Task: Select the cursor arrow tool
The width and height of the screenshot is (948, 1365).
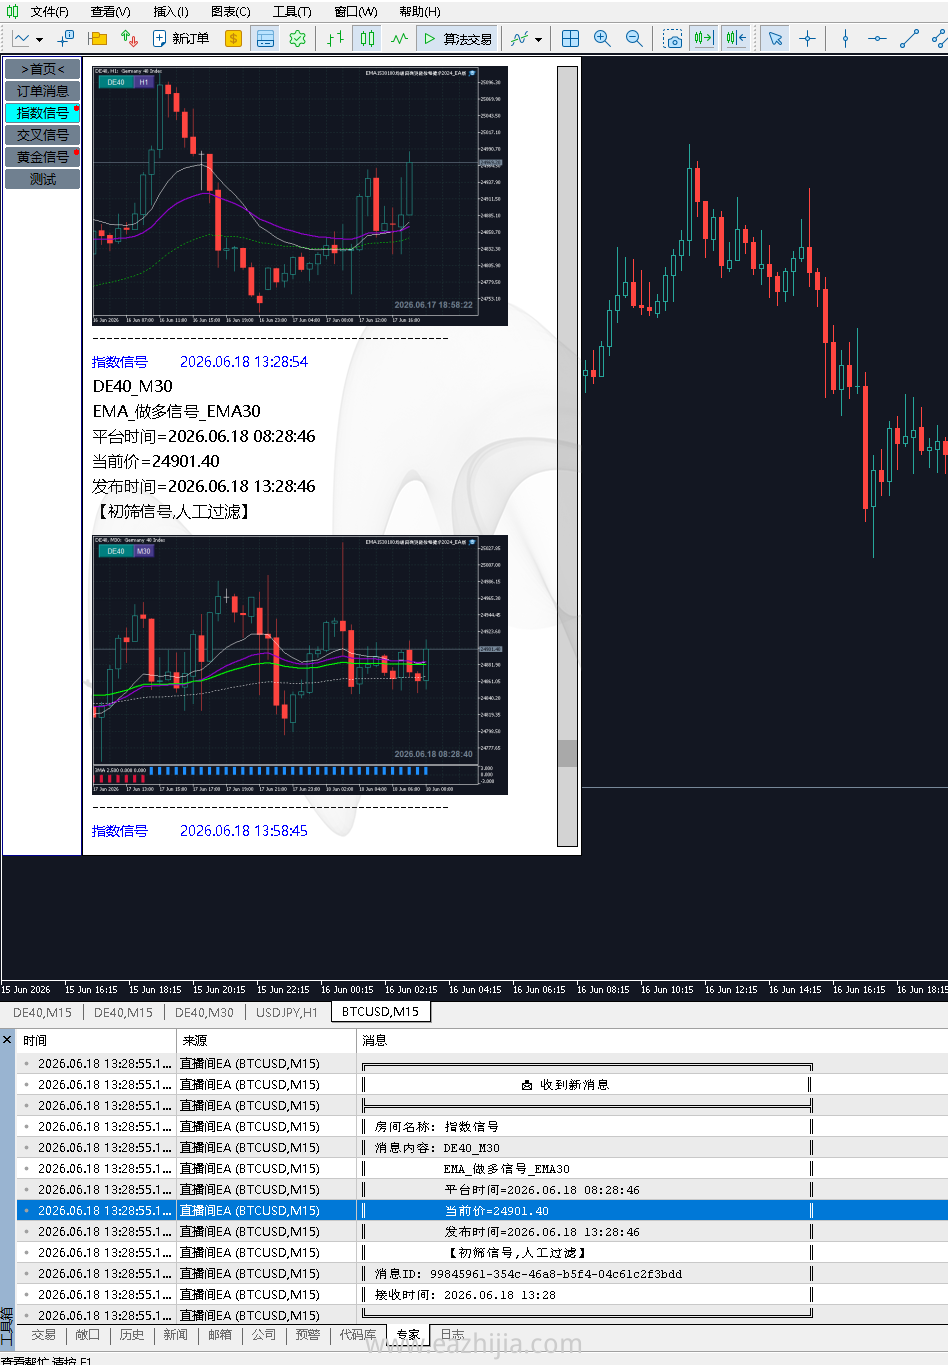Action: tap(775, 38)
